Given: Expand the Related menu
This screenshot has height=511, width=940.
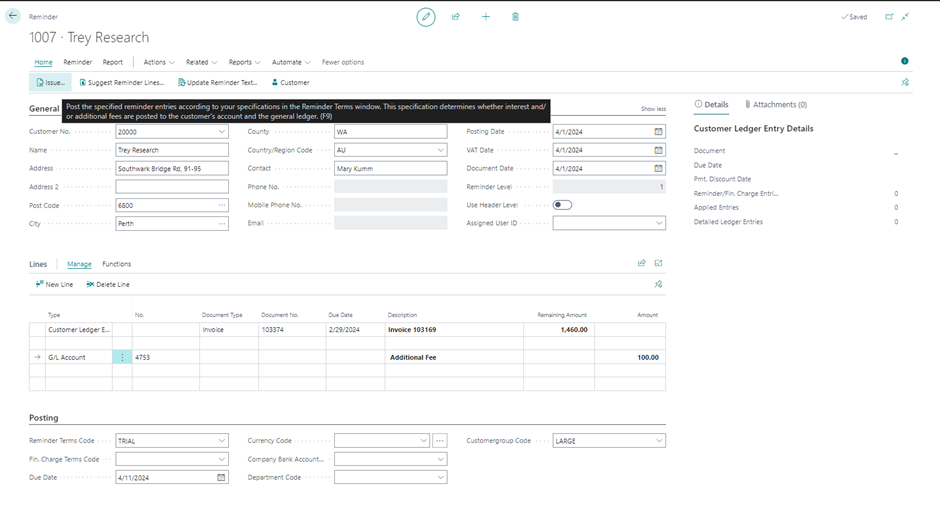Looking at the screenshot, I should tap(201, 62).
